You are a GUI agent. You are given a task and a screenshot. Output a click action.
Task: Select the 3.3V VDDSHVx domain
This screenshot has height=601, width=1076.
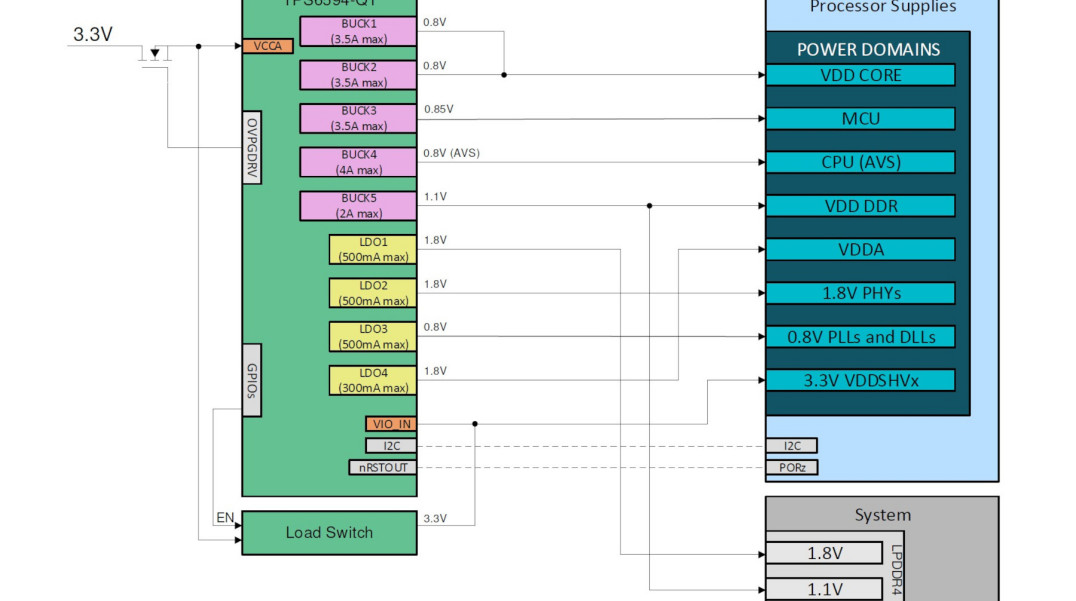click(x=861, y=380)
